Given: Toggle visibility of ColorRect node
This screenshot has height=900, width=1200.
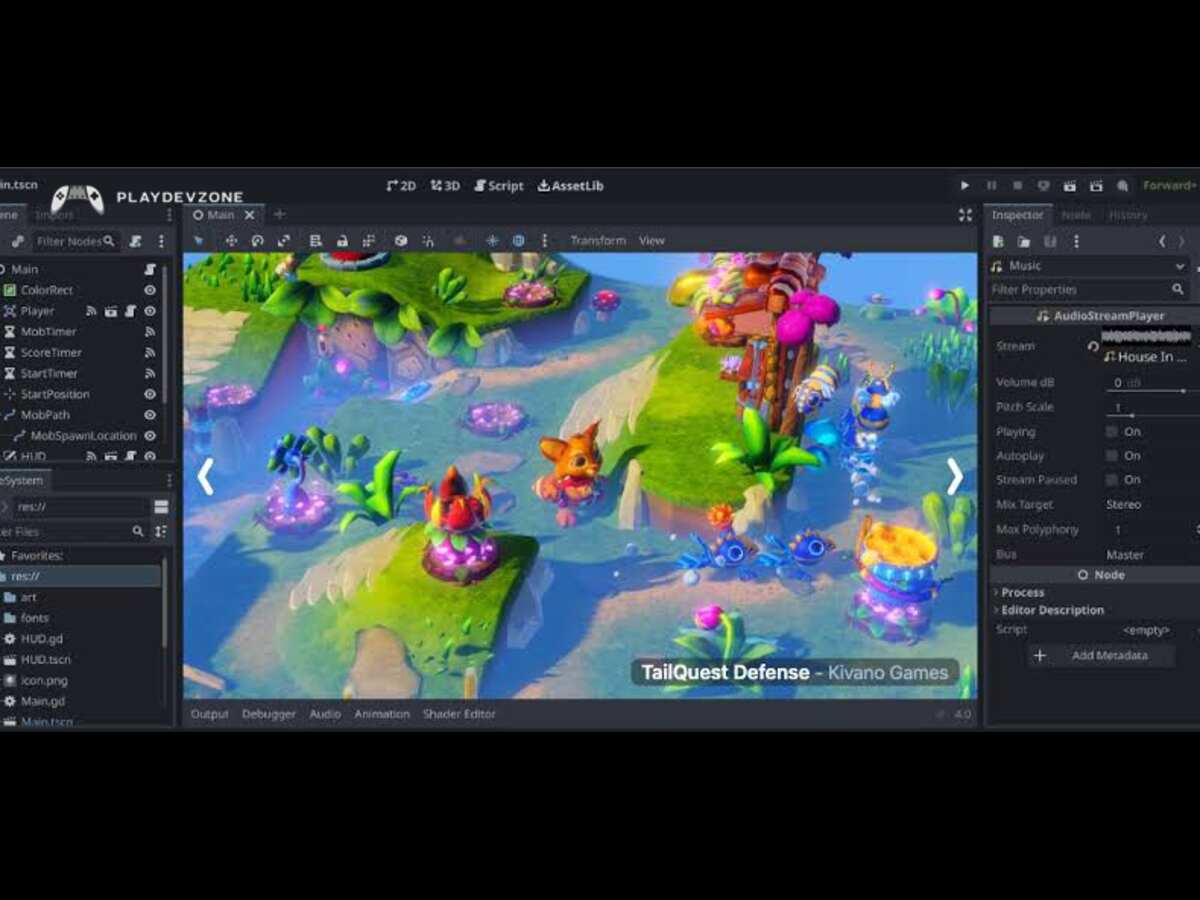Looking at the screenshot, I should tap(150, 290).
